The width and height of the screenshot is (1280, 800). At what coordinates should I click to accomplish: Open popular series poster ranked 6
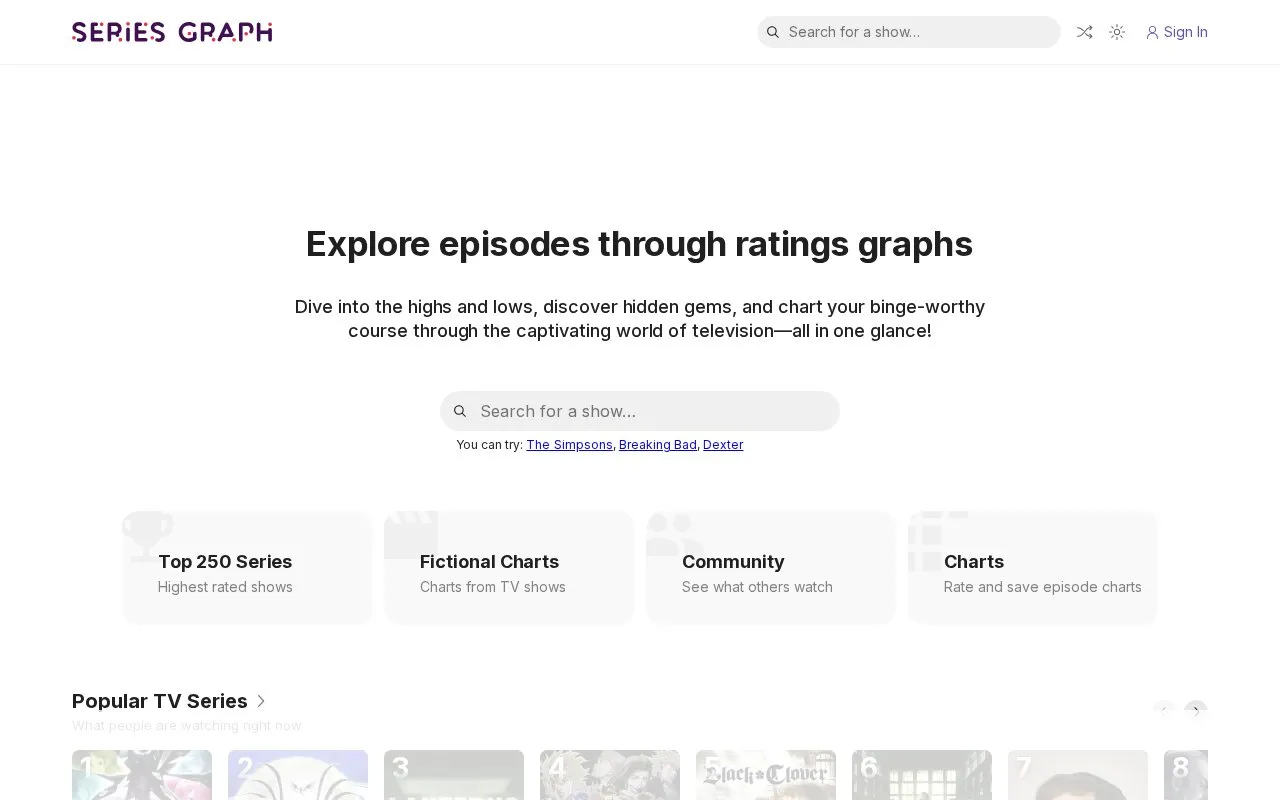922,775
